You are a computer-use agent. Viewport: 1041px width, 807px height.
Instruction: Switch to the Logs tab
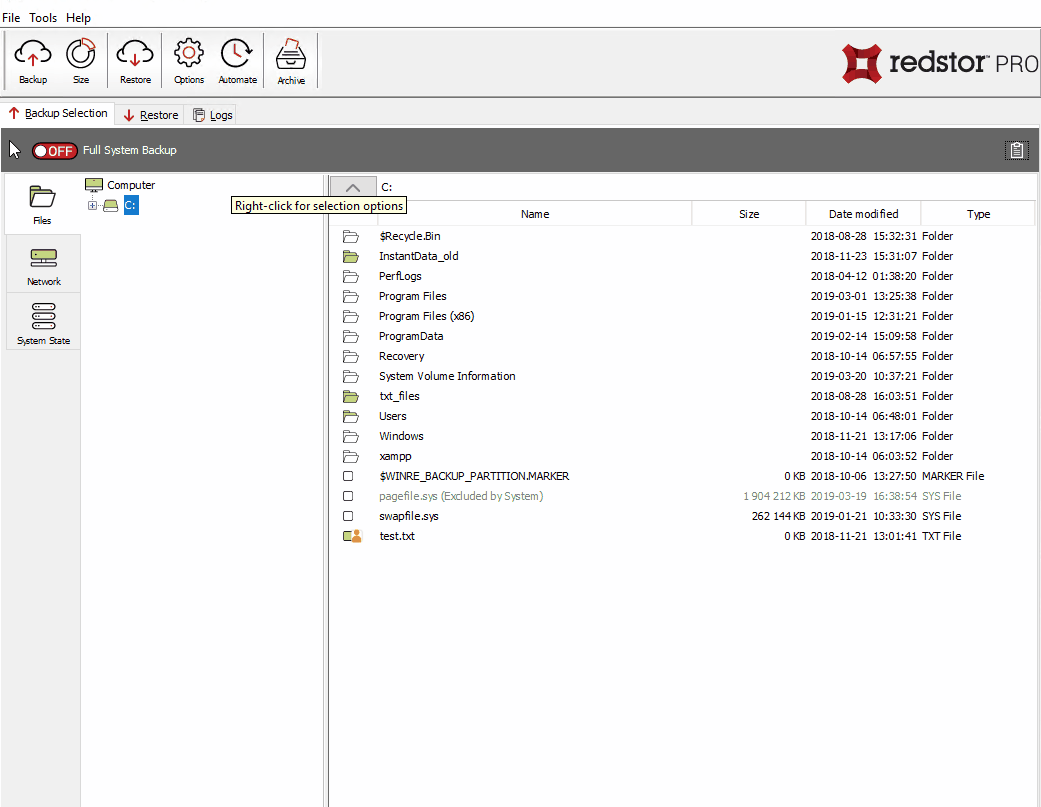click(x=212, y=114)
